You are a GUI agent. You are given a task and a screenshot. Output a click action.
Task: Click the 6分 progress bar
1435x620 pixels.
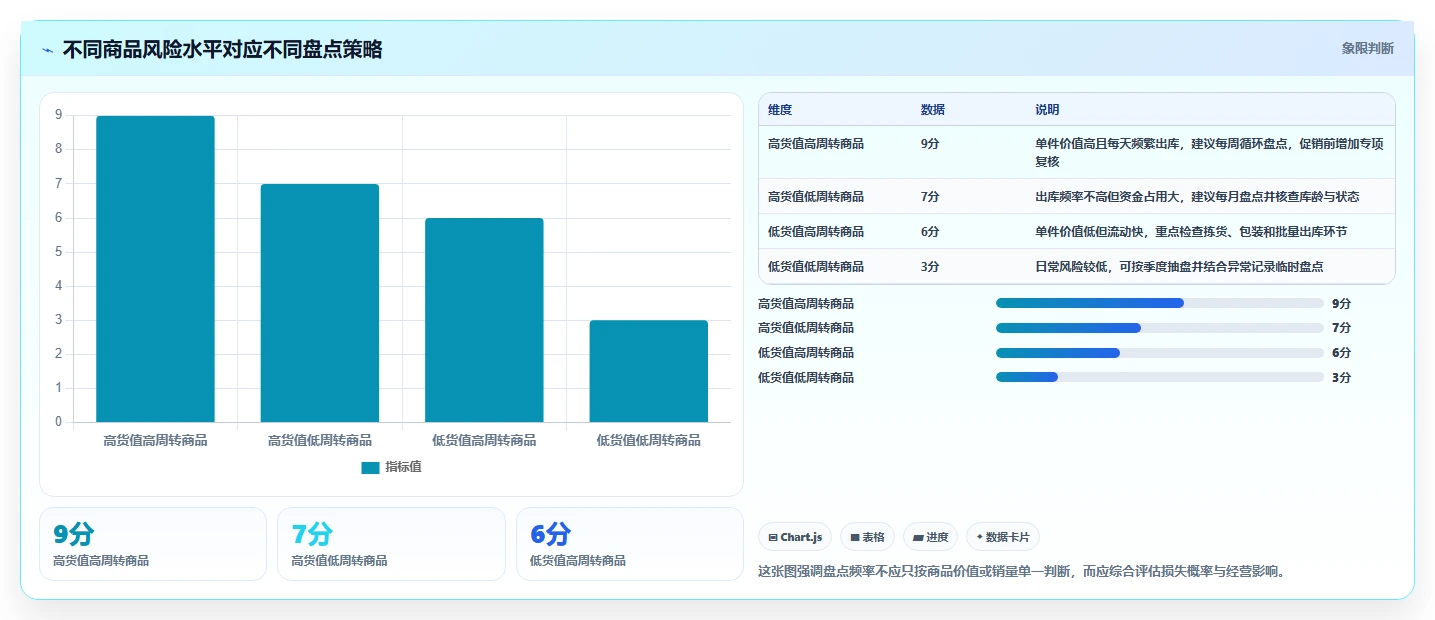[x=1160, y=353]
